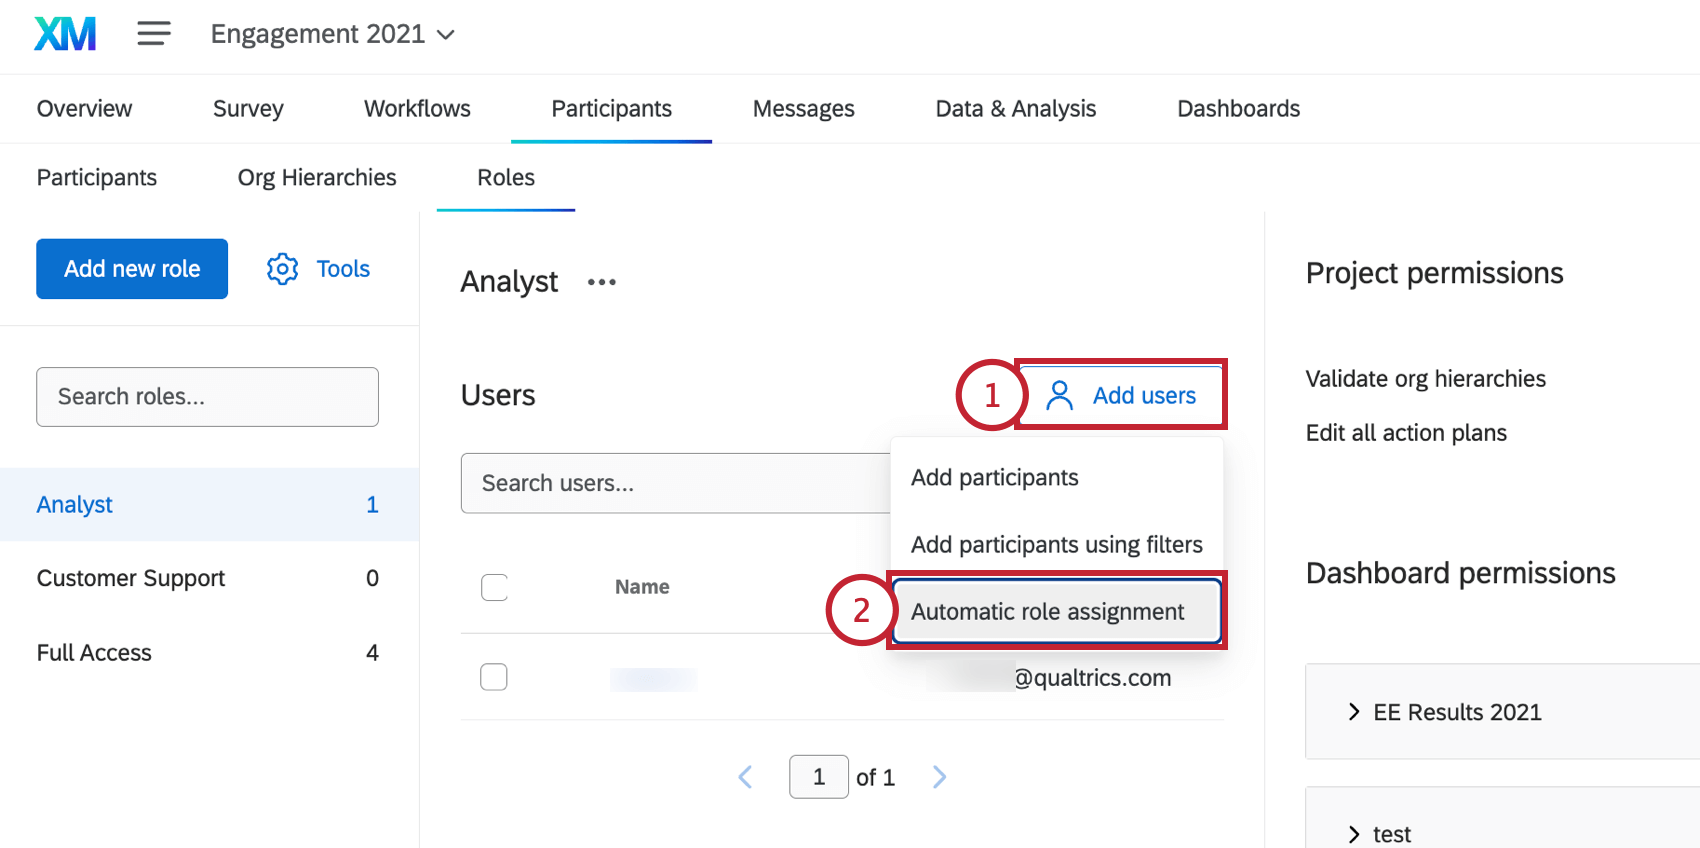This screenshot has height=848, width=1700.
Task: Click the Add new role button
Action: [x=131, y=268]
